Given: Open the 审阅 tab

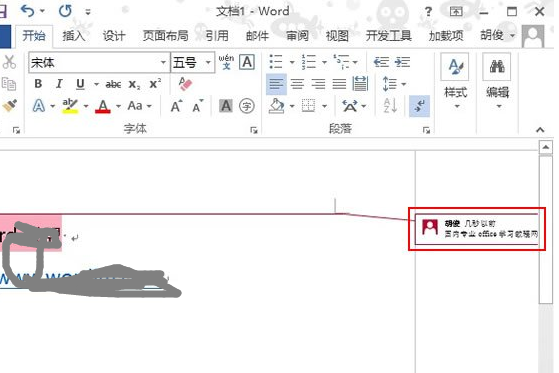Looking at the screenshot, I should pos(297,36).
